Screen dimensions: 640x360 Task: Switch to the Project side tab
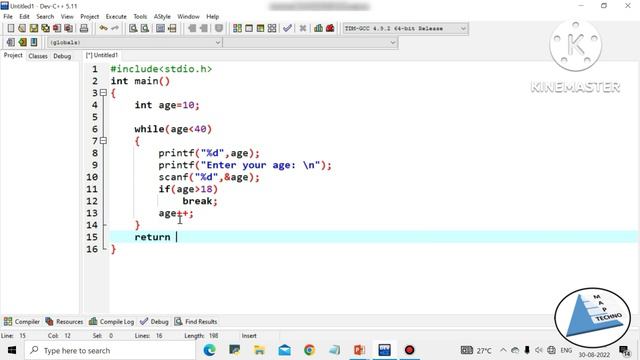point(13,55)
